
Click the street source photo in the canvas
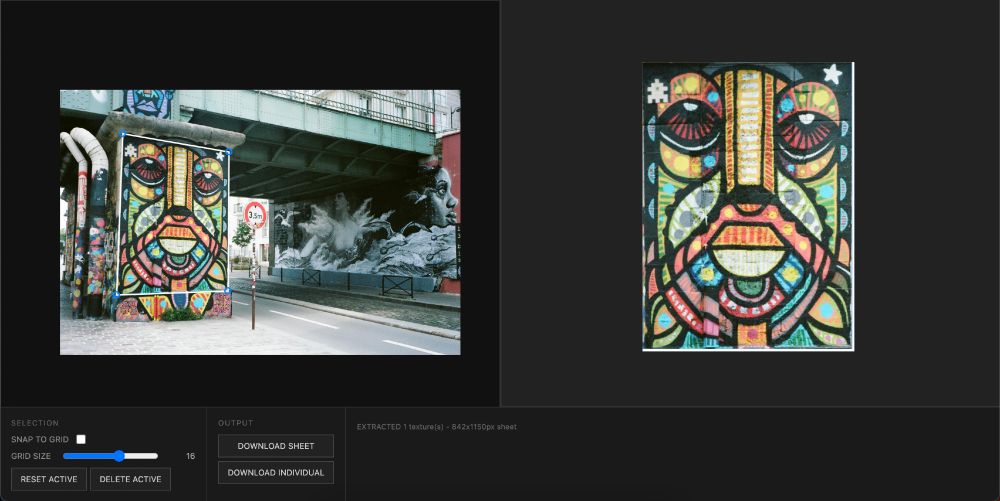coord(260,222)
